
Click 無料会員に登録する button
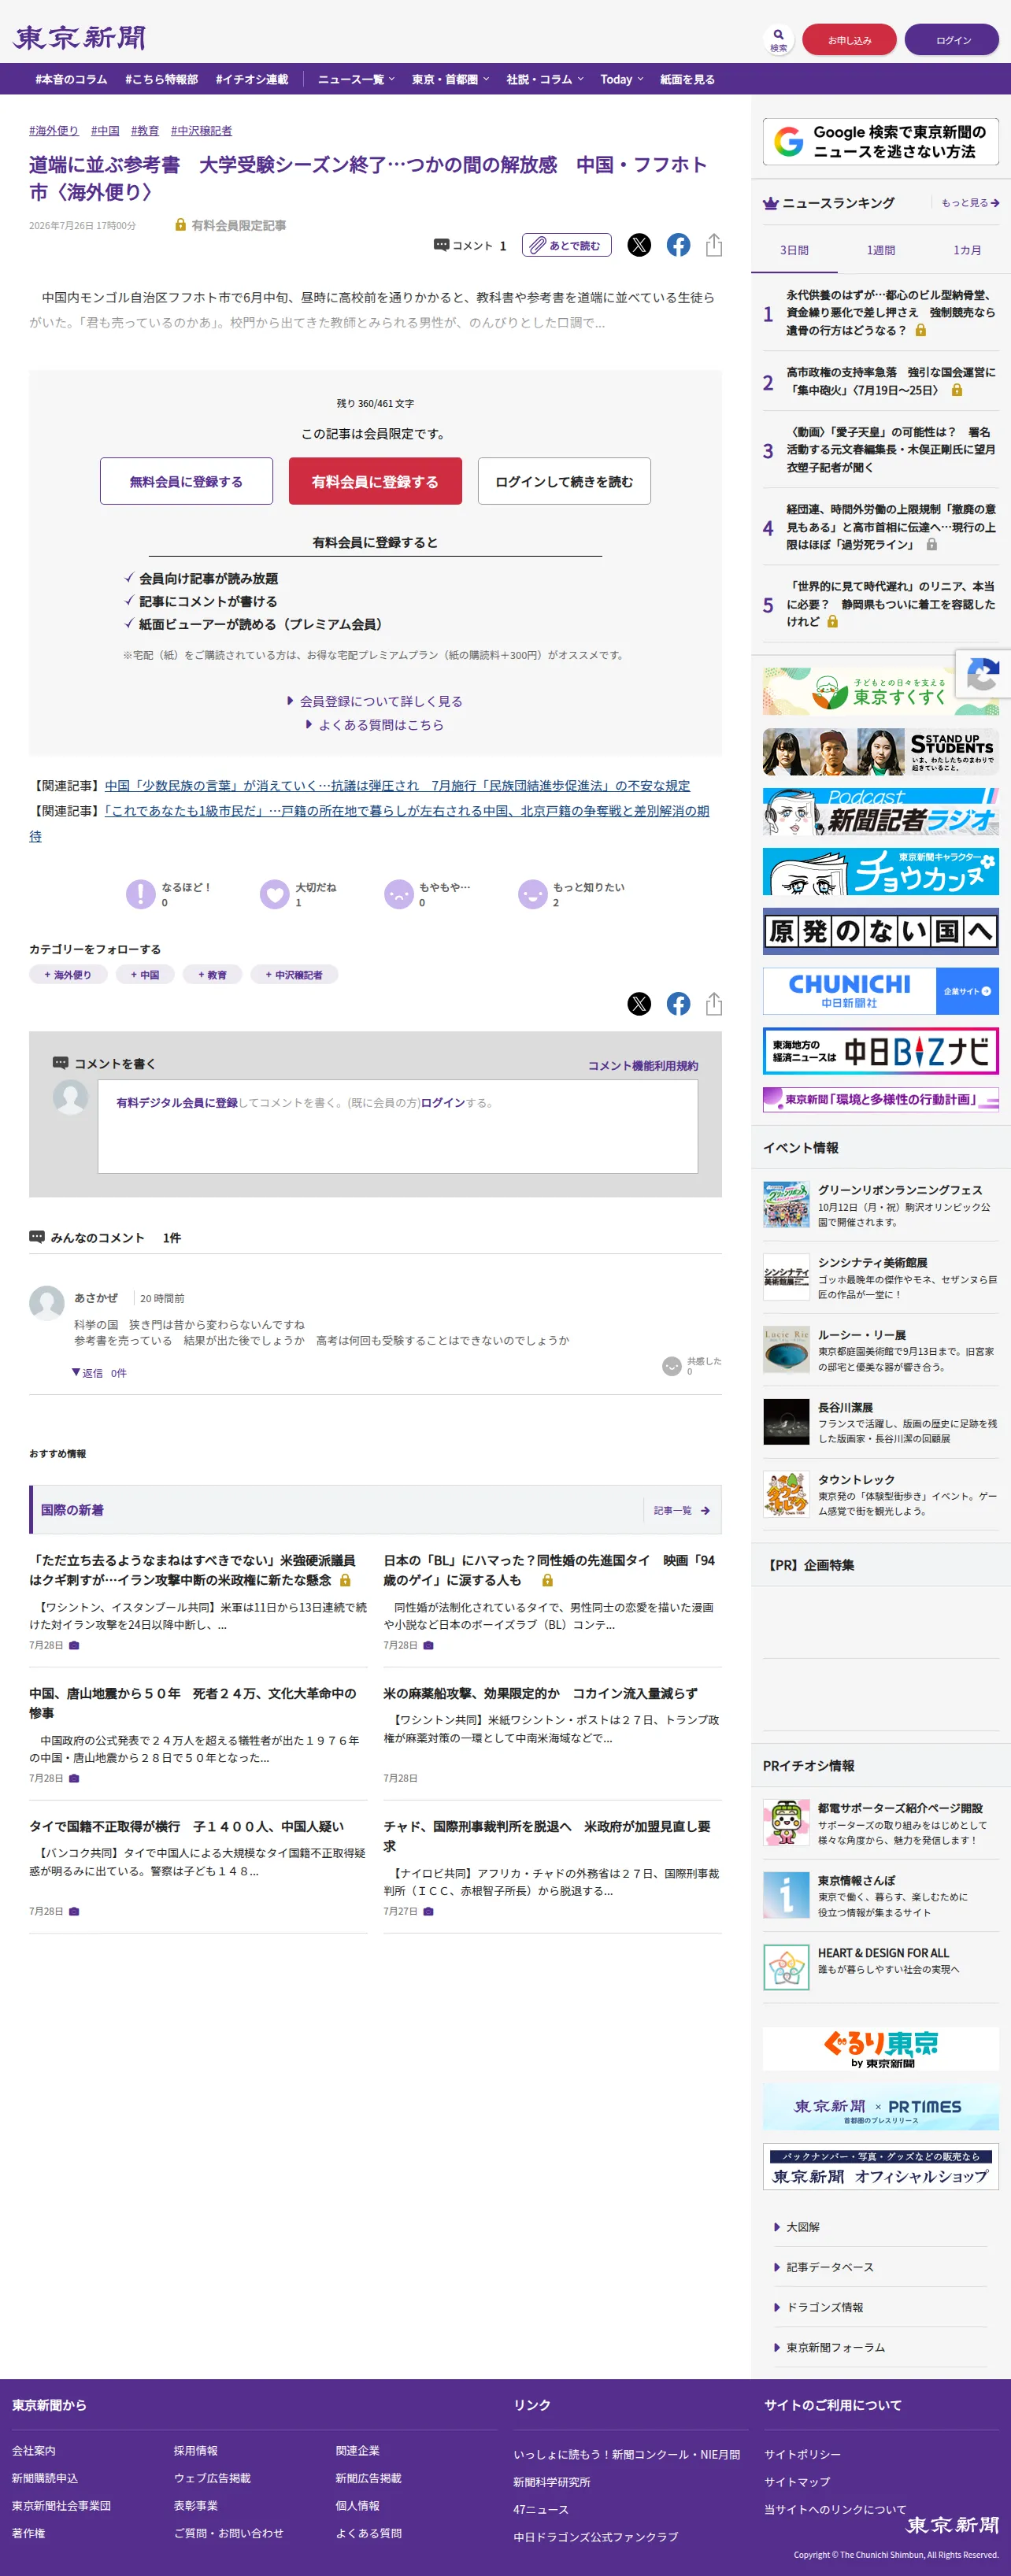click(x=186, y=481)
